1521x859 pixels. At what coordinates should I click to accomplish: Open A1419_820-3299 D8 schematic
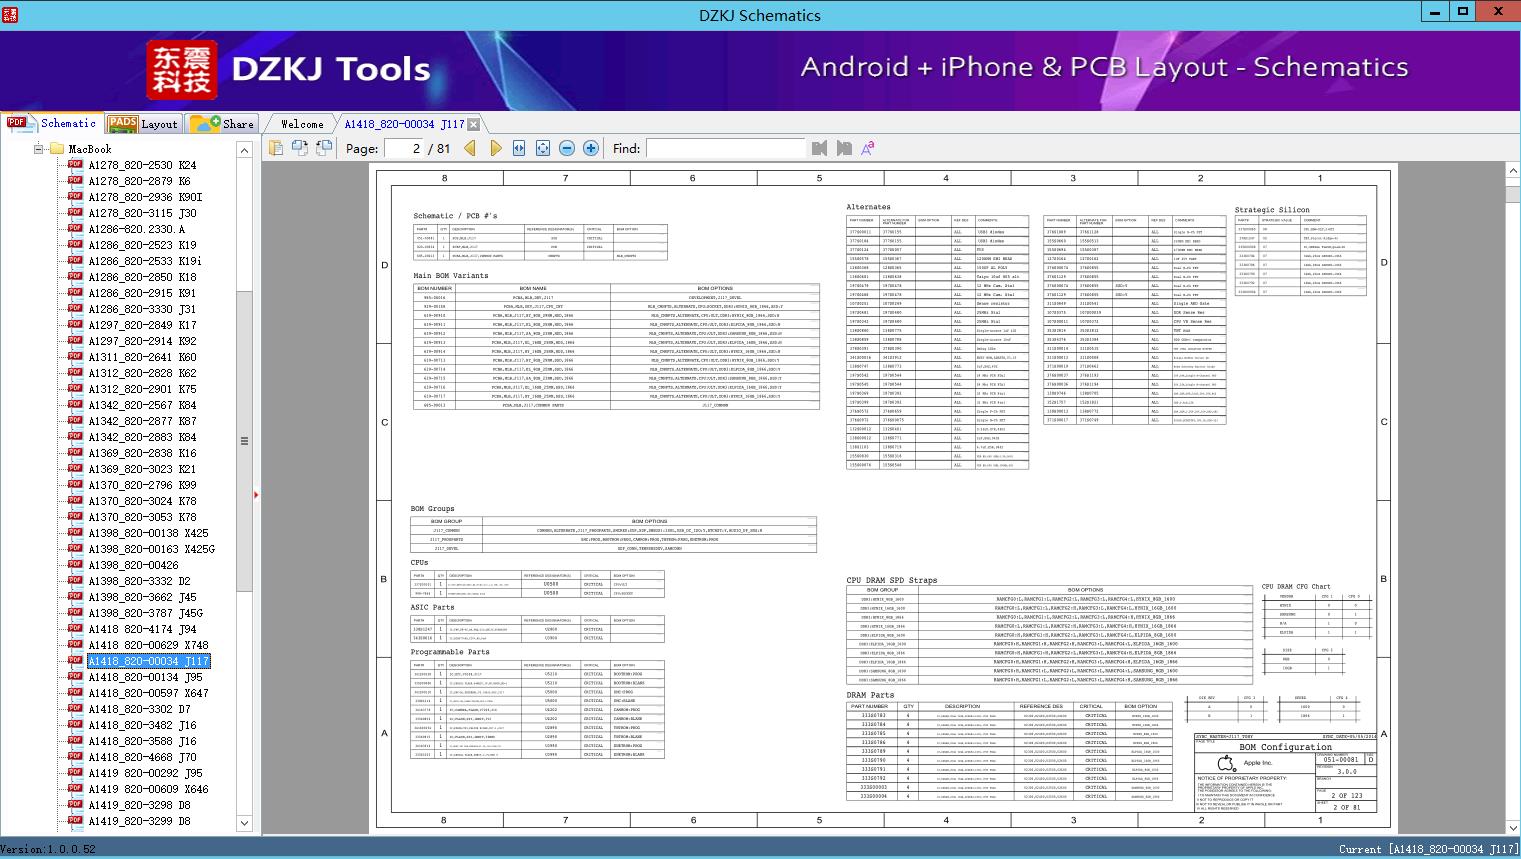coord(139,821)
